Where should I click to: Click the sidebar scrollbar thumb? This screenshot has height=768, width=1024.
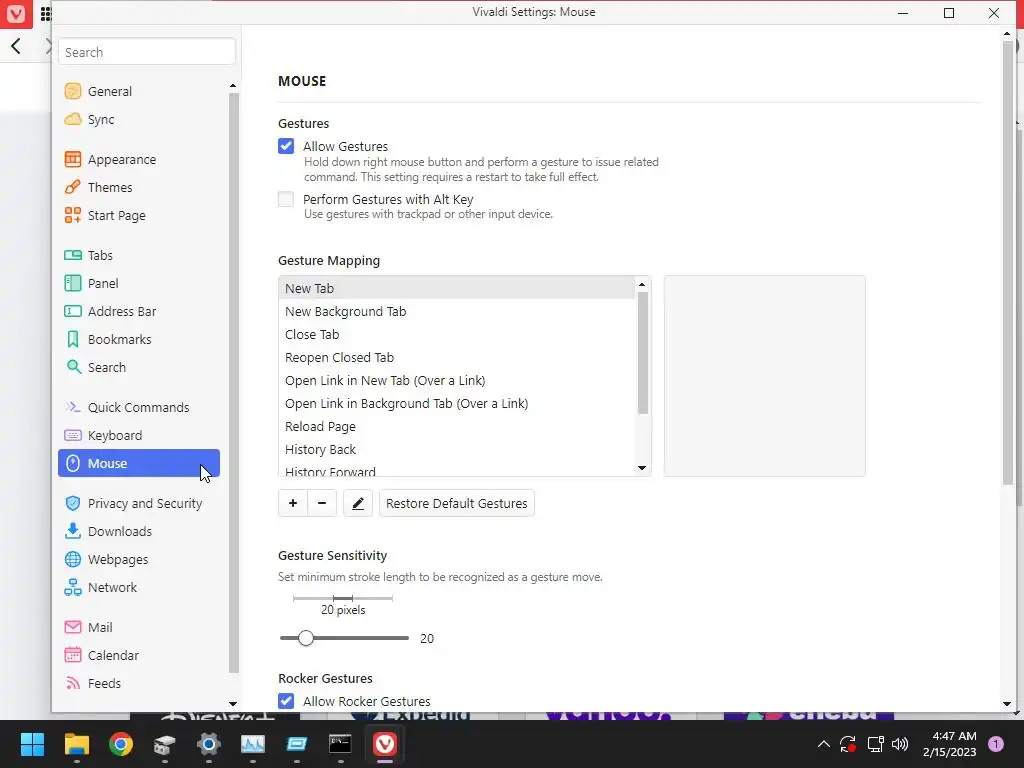tap(234, 383)
